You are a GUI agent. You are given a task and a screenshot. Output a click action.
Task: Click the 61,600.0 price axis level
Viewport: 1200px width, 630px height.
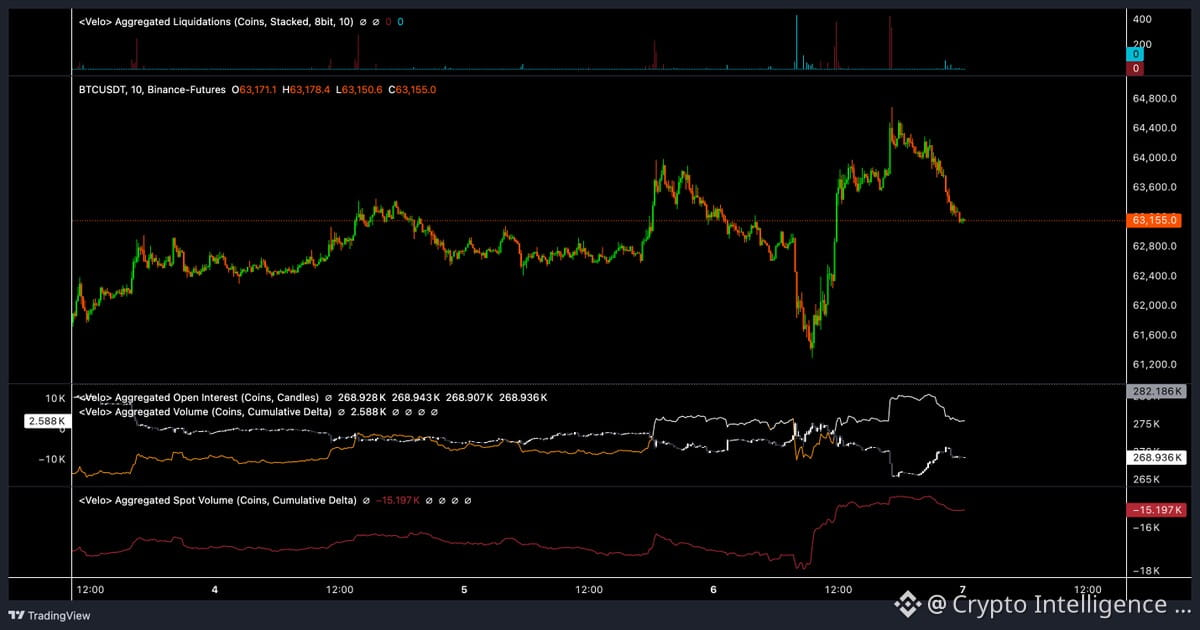click(x=1153, y=334)
